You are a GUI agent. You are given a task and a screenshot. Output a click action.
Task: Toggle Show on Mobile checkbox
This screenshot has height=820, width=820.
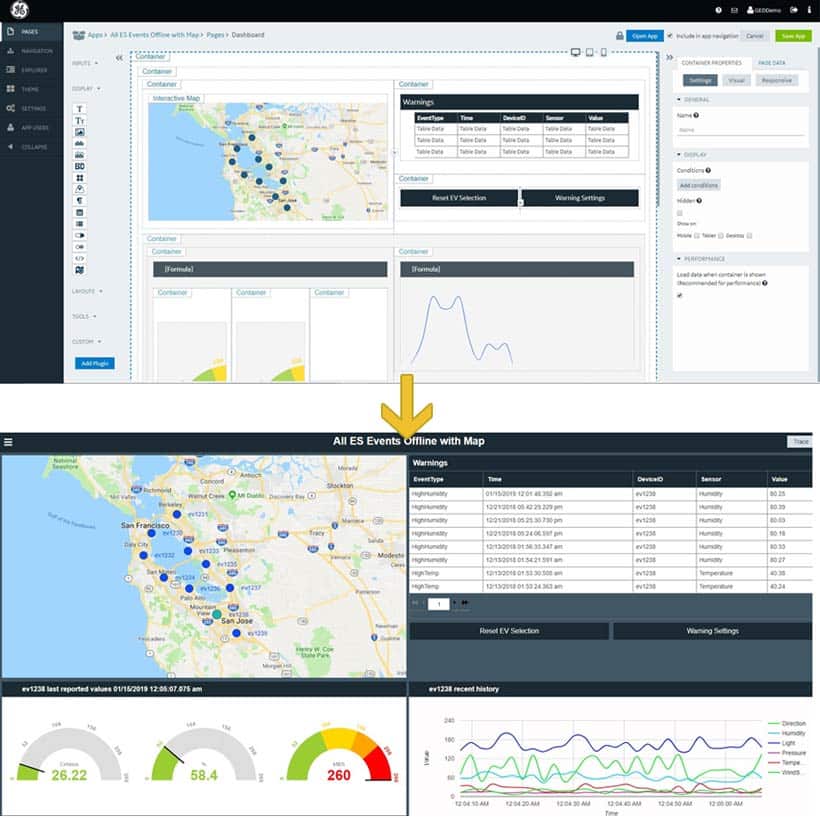coord(697,236)
